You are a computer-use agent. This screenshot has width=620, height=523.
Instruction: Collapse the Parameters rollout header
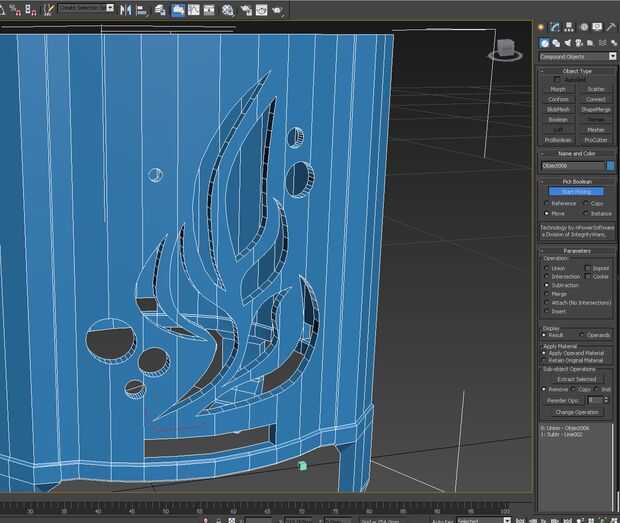pyautogui.click(x=577, y=250)
